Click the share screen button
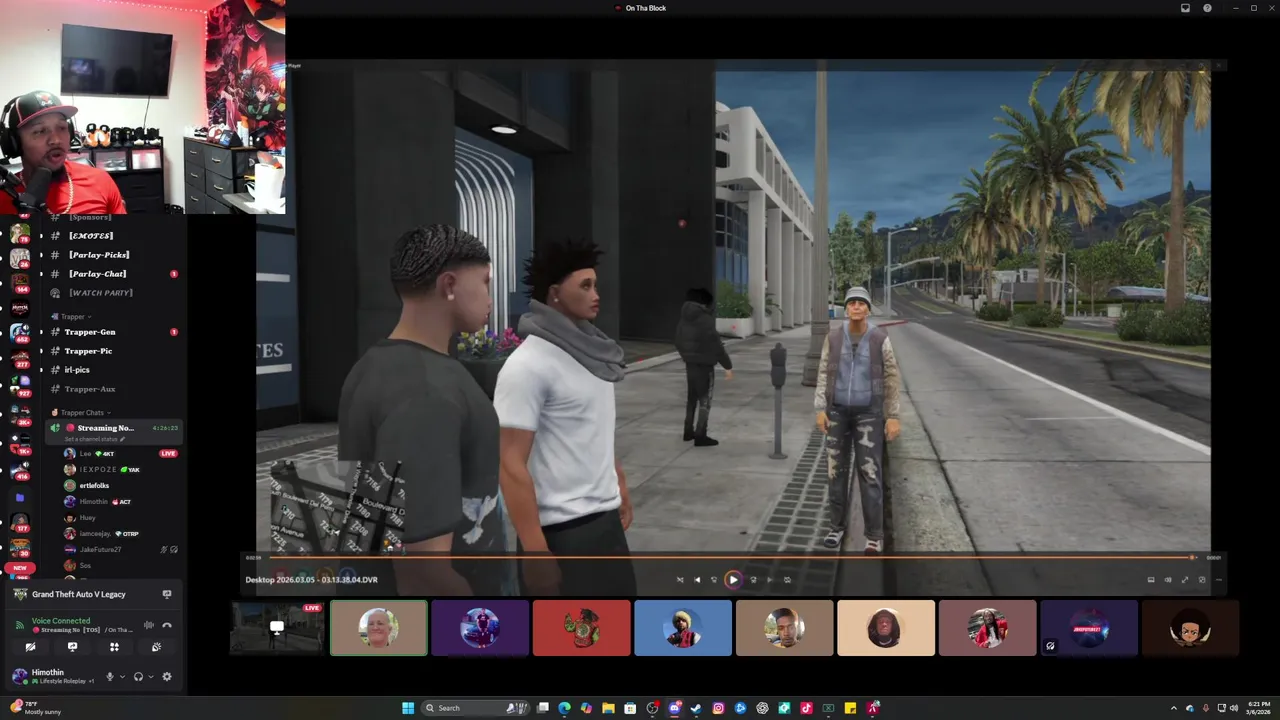1280x720 pixels. pyautogui.click(x=72, y=647)
